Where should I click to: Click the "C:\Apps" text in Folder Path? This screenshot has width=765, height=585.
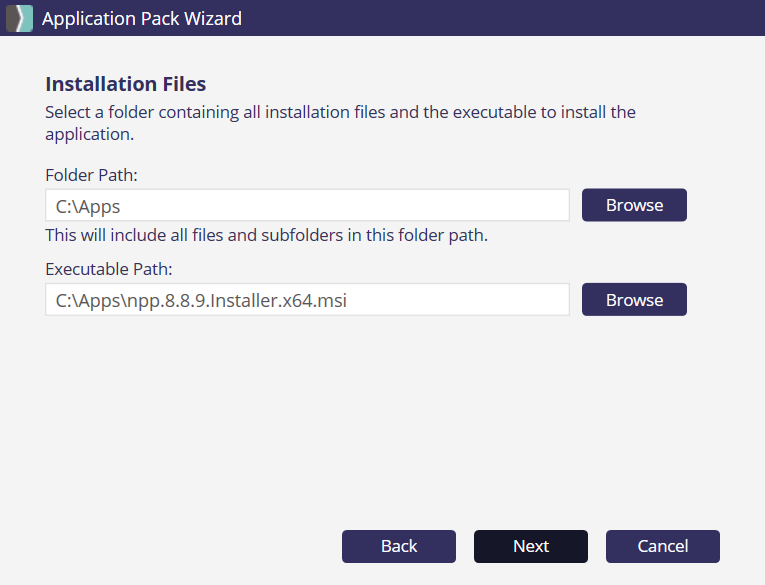tap(88, 205)
